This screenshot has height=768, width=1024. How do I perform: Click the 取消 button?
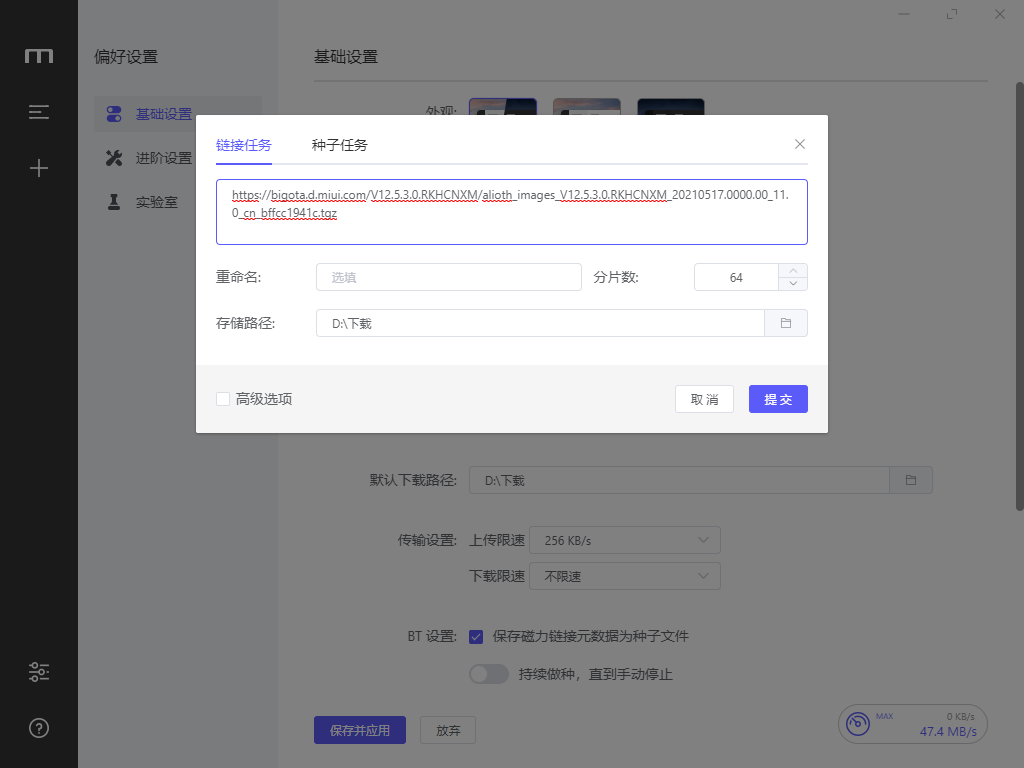704,399
